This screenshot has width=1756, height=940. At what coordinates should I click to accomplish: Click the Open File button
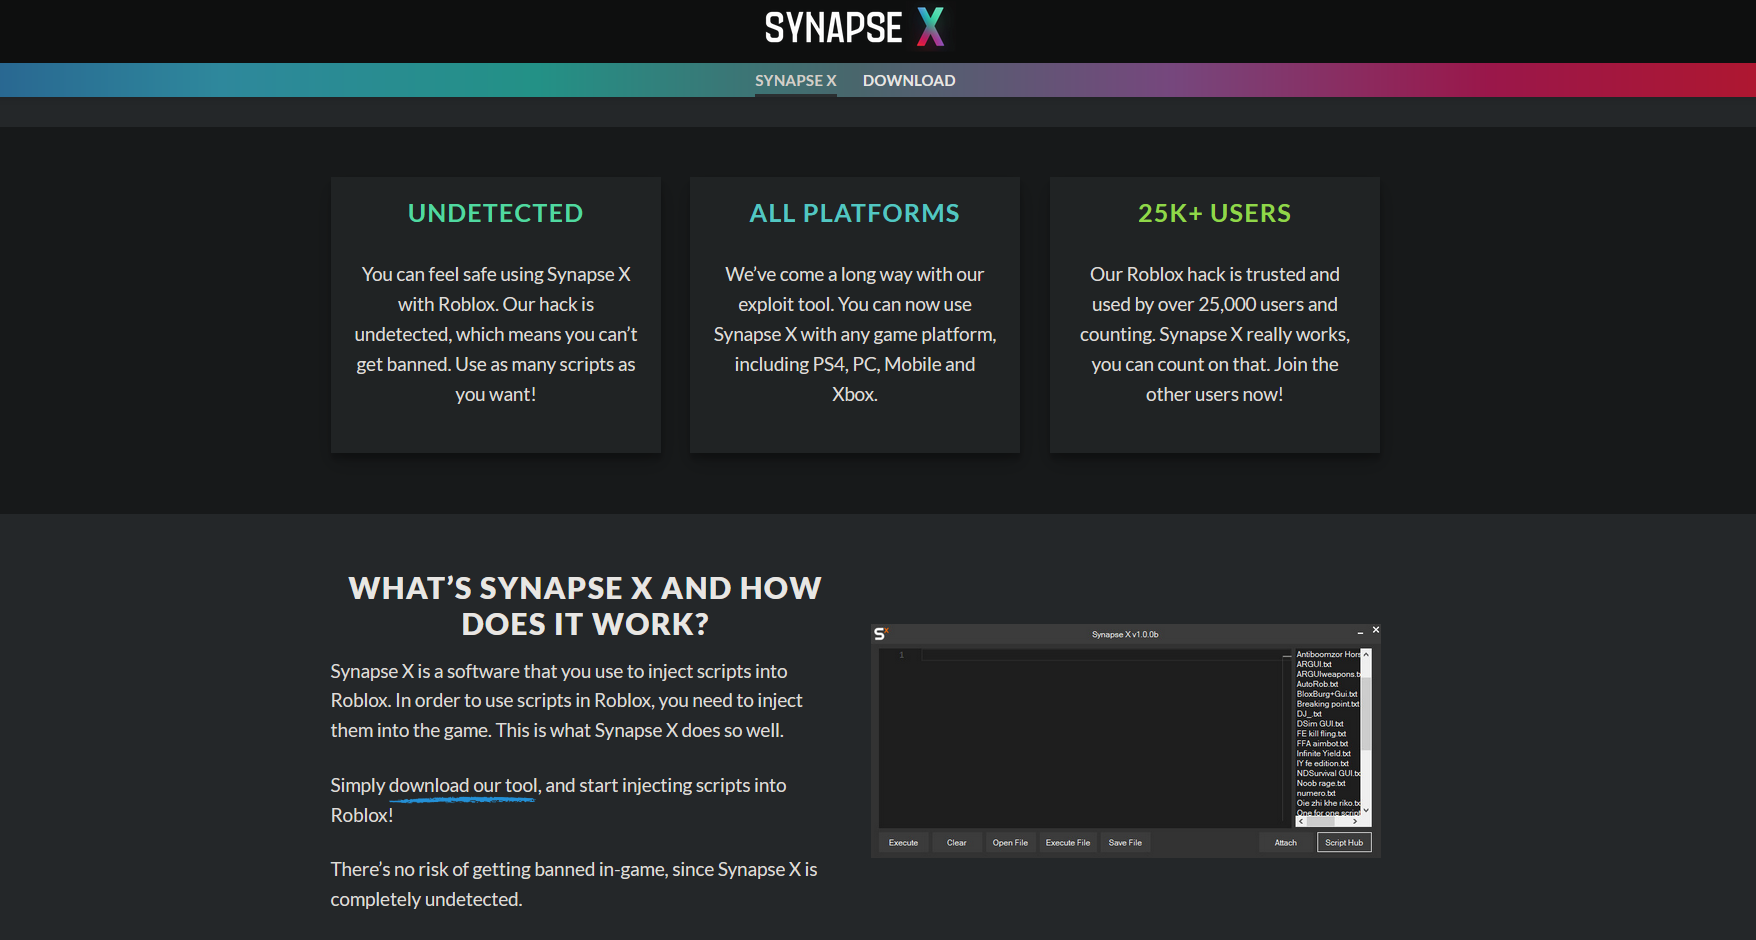click(1010, 843)
